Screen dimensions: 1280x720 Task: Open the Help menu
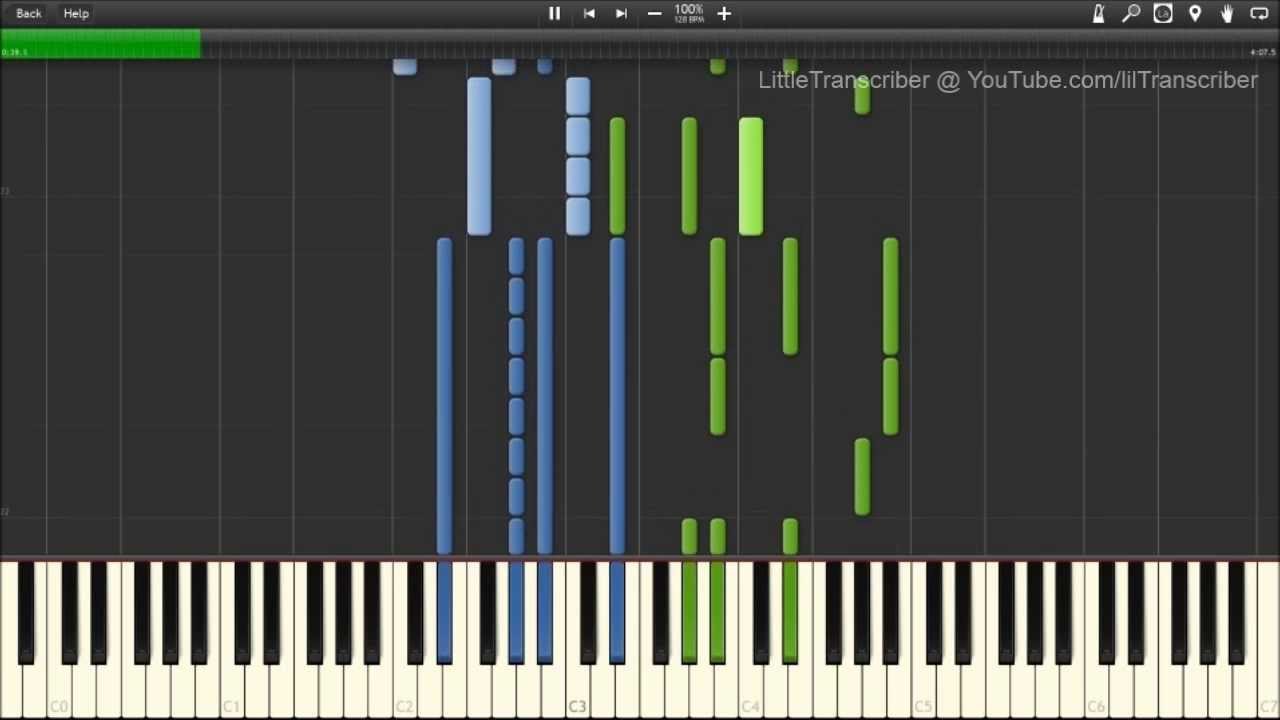coord(76,13)
